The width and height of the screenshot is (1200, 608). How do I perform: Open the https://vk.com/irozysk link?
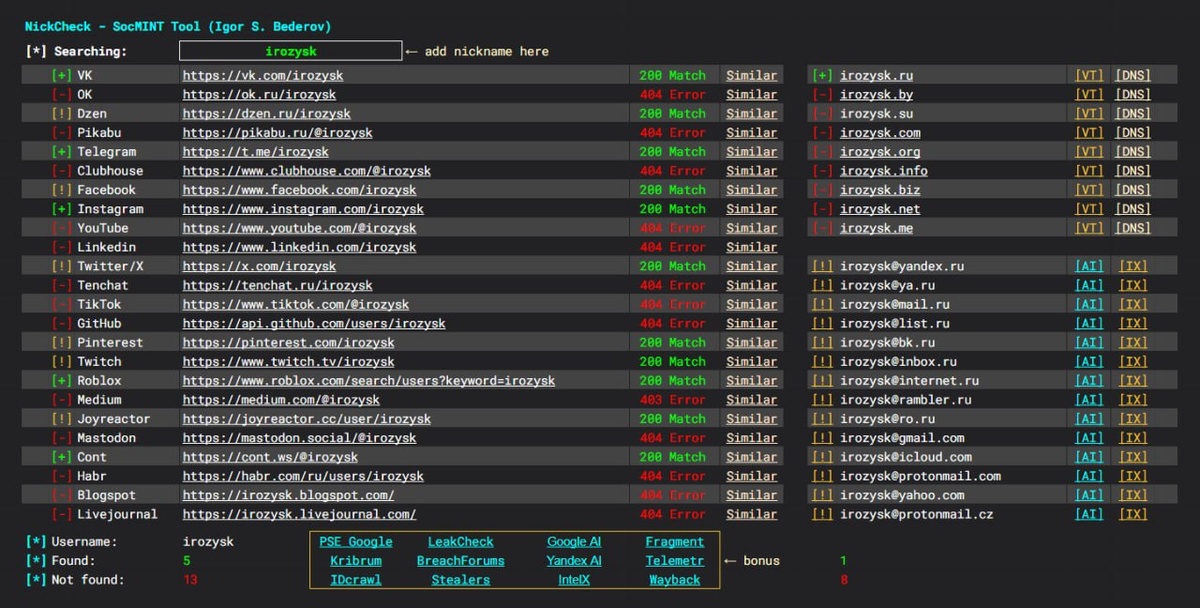(263, 75)
